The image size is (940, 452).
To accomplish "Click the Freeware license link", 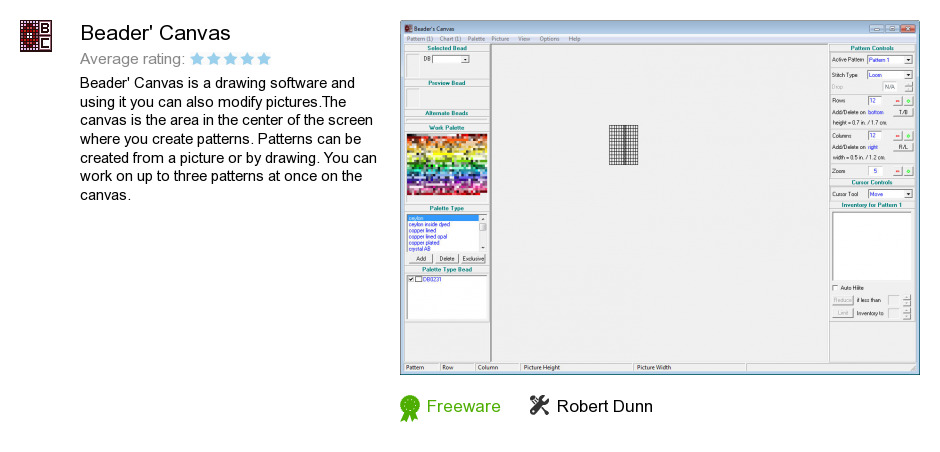I will [x=463, y=406].
